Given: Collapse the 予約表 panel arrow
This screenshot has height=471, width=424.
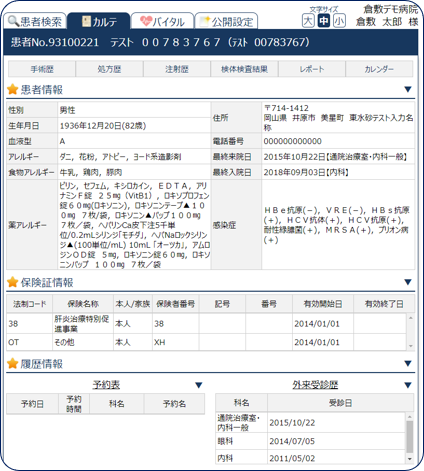Looking at the screenshot, I should [x=199, y=385].
